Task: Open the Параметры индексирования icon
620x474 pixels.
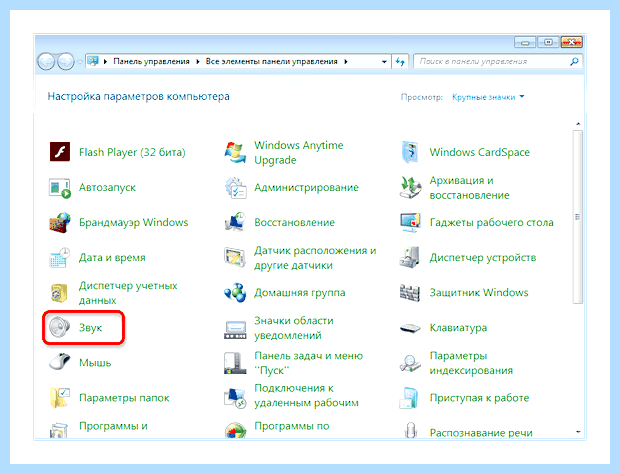Action: 410,363
